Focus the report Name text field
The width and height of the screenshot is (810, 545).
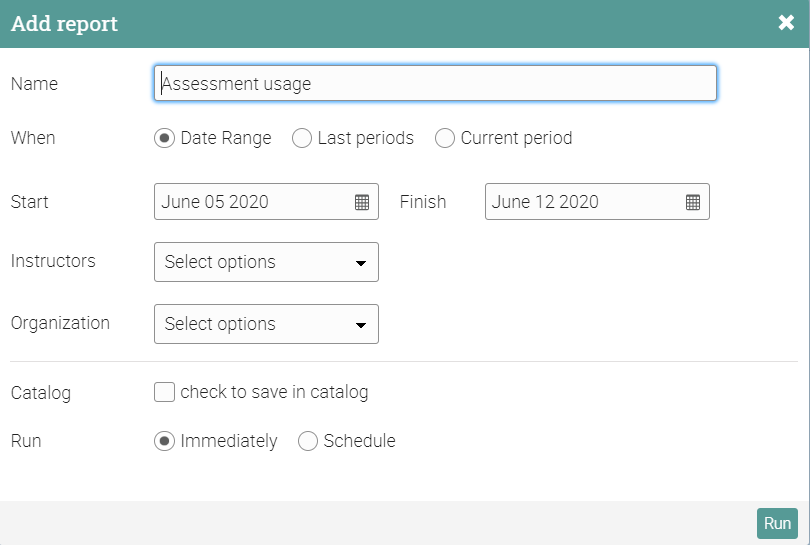(x=435, y=84)
